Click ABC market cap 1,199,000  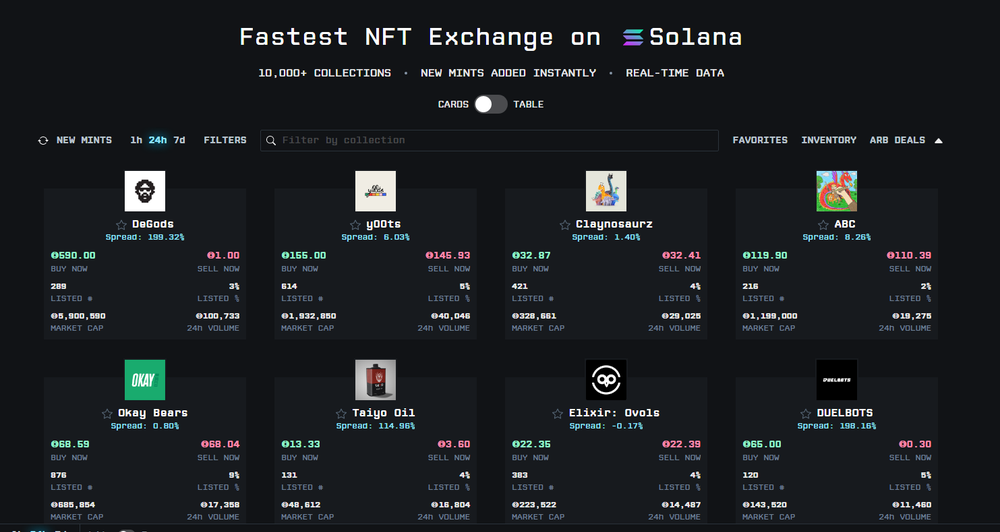pyautogui.click(x=770, y=316)
